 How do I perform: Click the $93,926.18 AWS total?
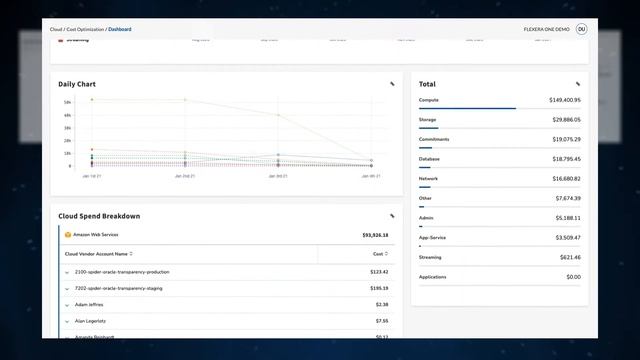[375, 235]
